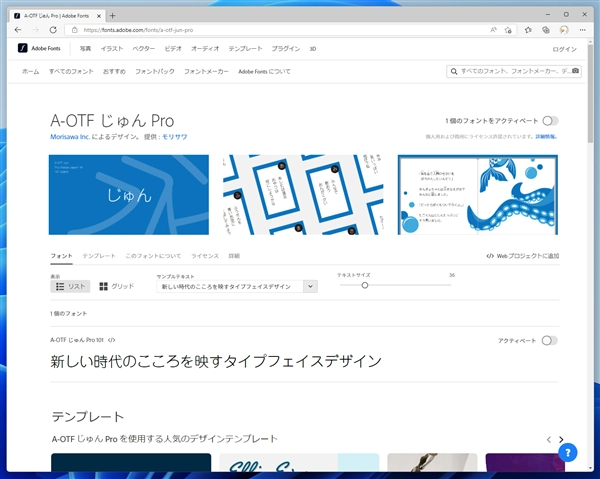Open おすすめ navigation item
This screenshot has width=600, height=479.
tap(114, 72)
